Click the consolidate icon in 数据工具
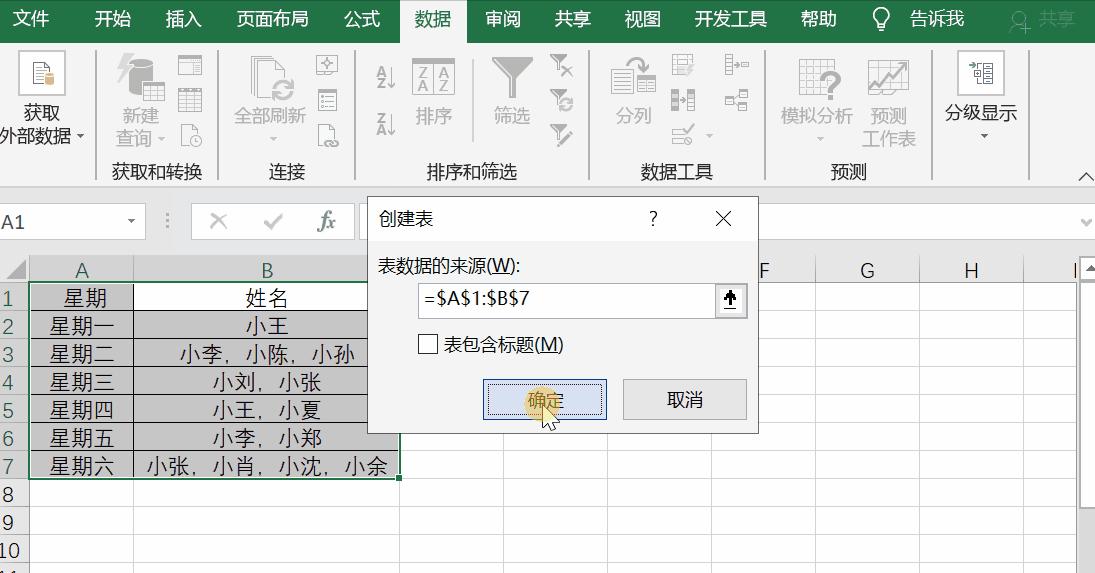 click(x=736, y=65)
